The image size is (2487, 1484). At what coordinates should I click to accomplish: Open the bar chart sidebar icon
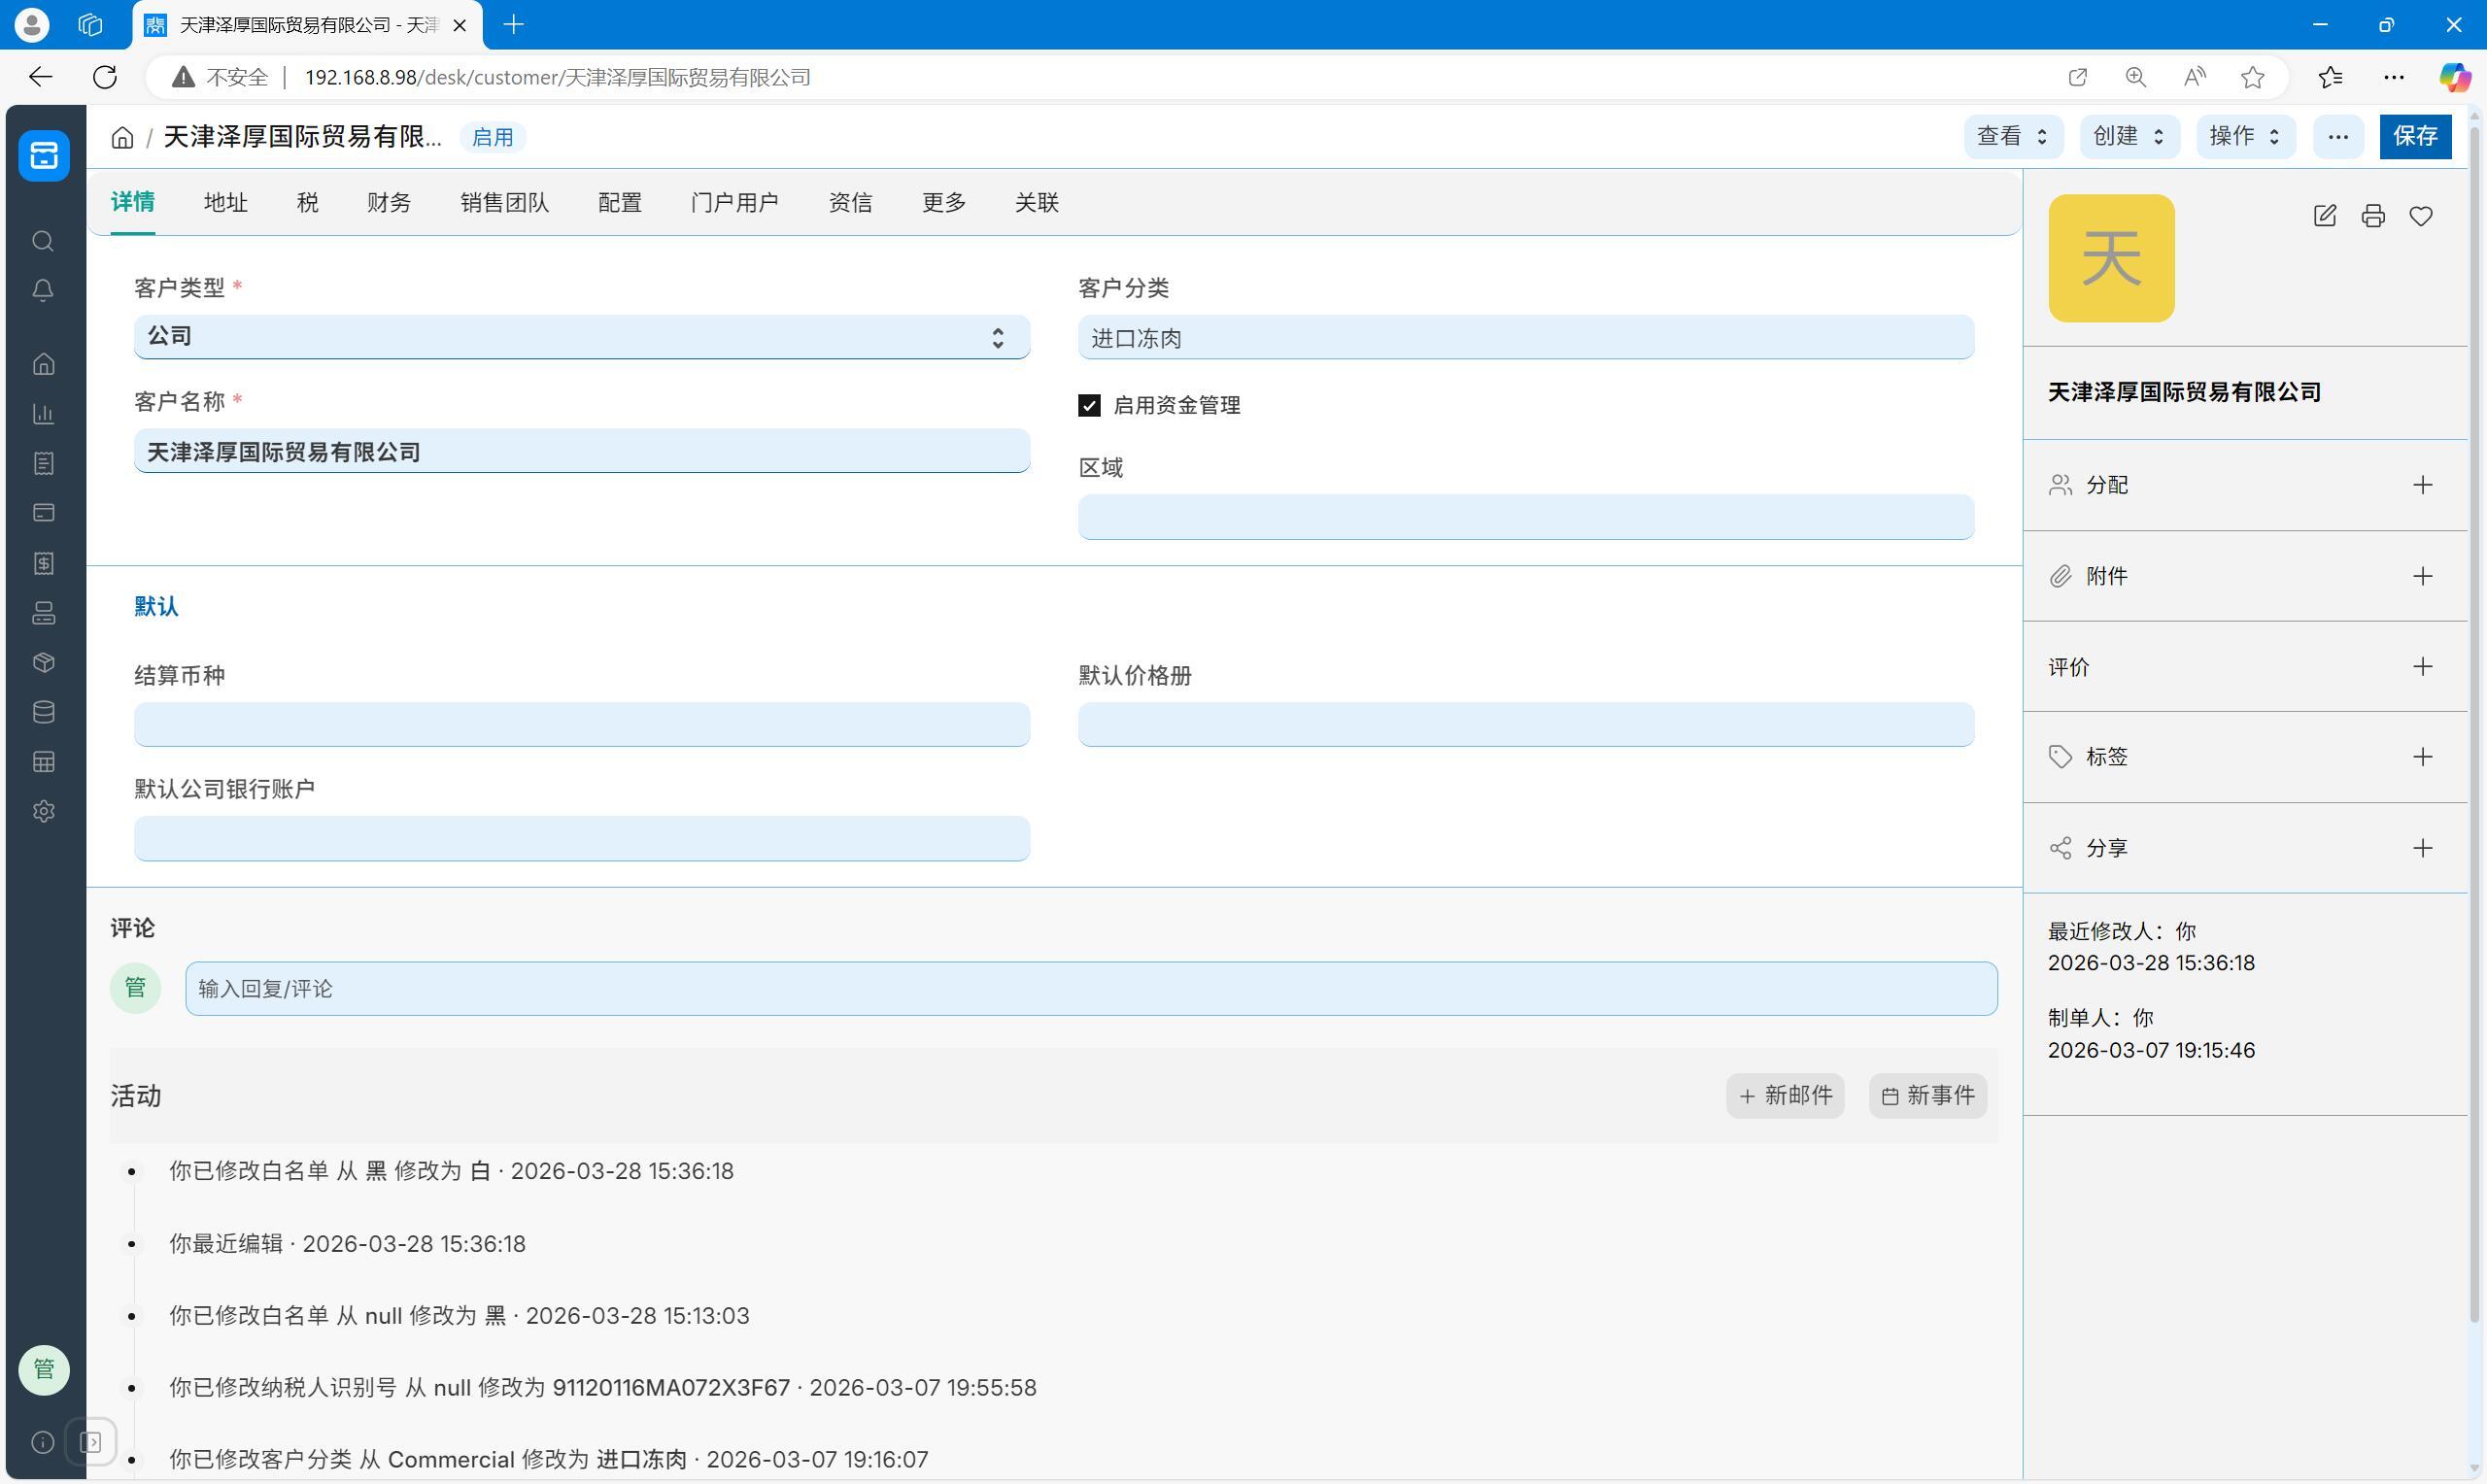point(43,414)
